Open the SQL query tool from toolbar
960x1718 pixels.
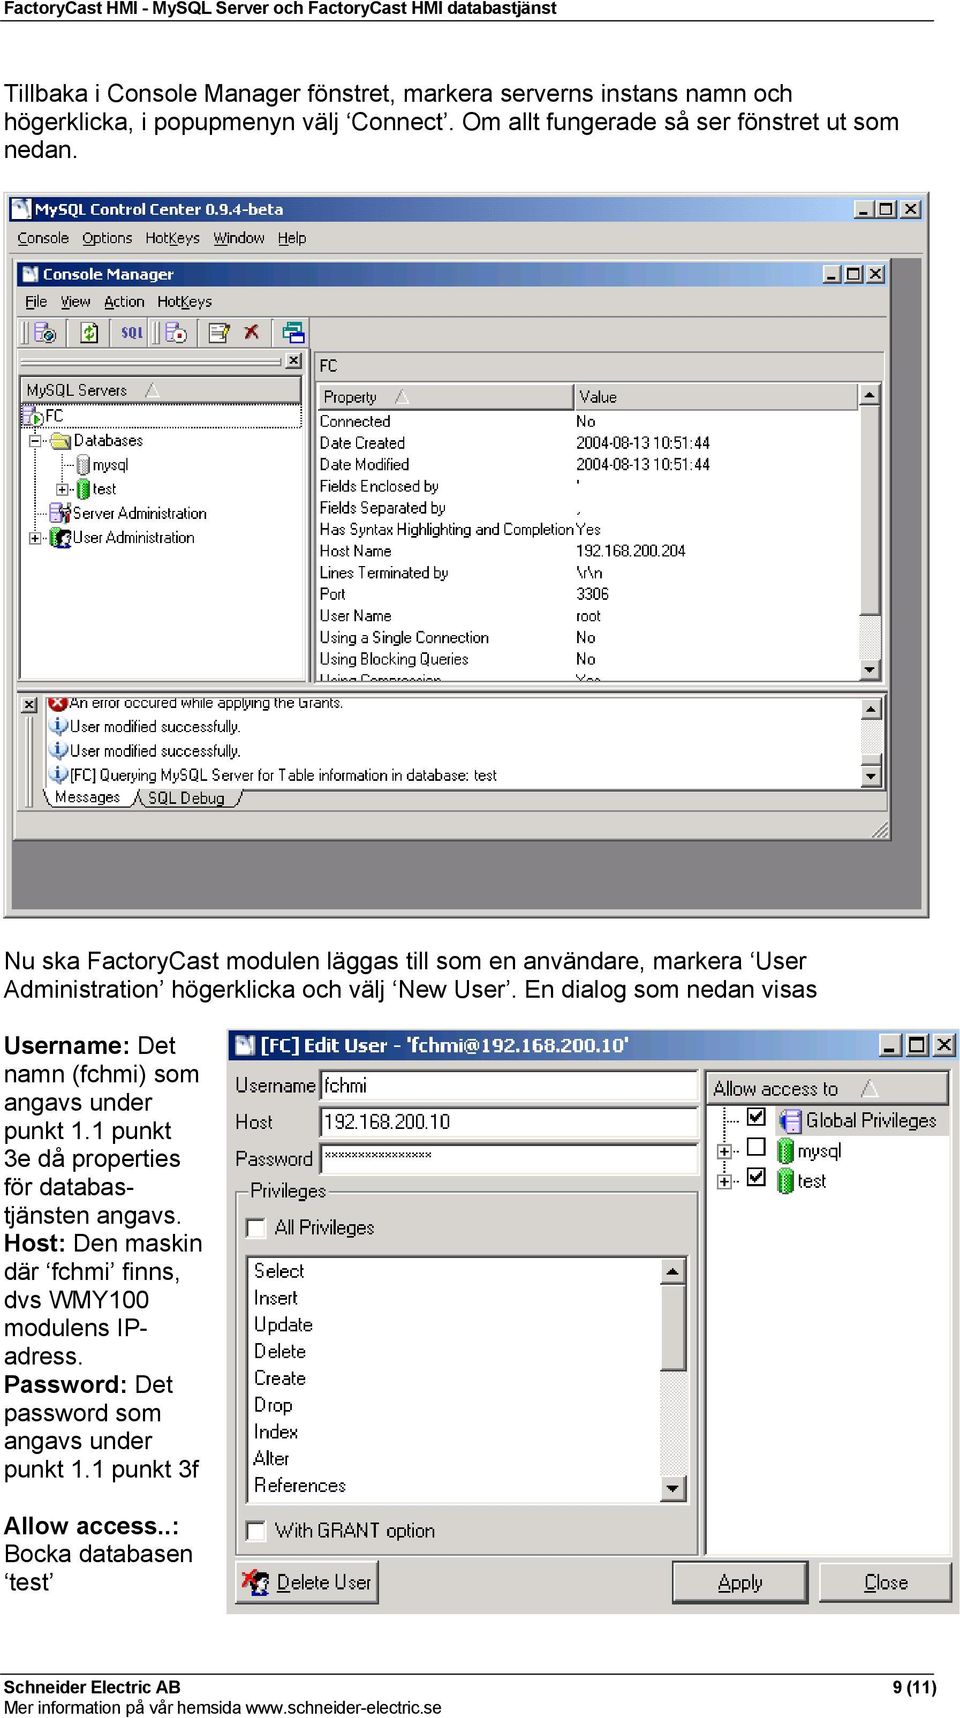click(132, 333)
